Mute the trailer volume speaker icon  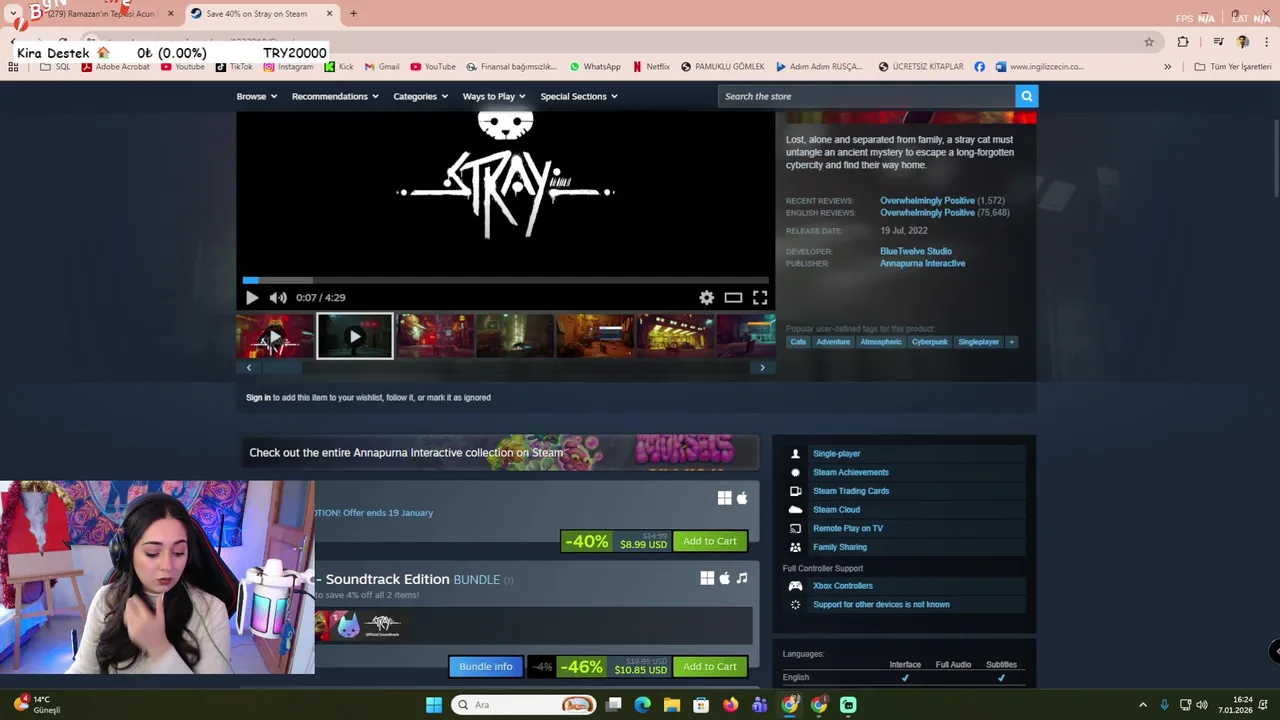278,298
